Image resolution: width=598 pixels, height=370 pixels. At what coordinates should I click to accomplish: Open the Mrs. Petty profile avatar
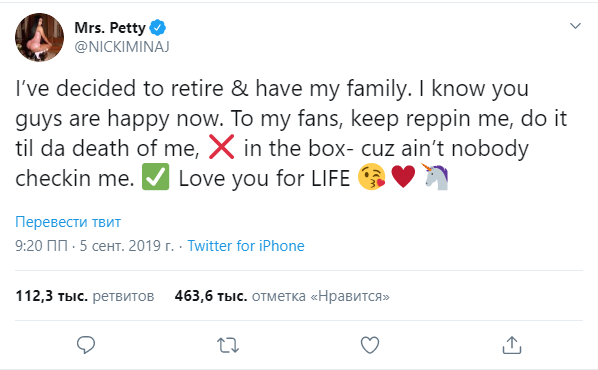[x=39, y=37]
